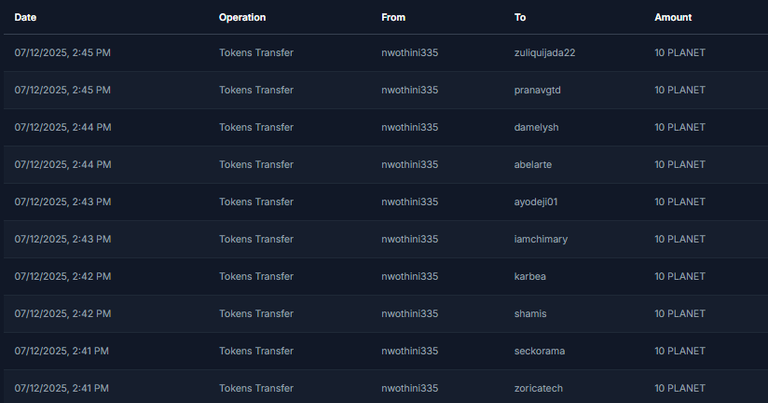768x403 pixels.
Task: Click the Date column header
Action: (25, 17)
